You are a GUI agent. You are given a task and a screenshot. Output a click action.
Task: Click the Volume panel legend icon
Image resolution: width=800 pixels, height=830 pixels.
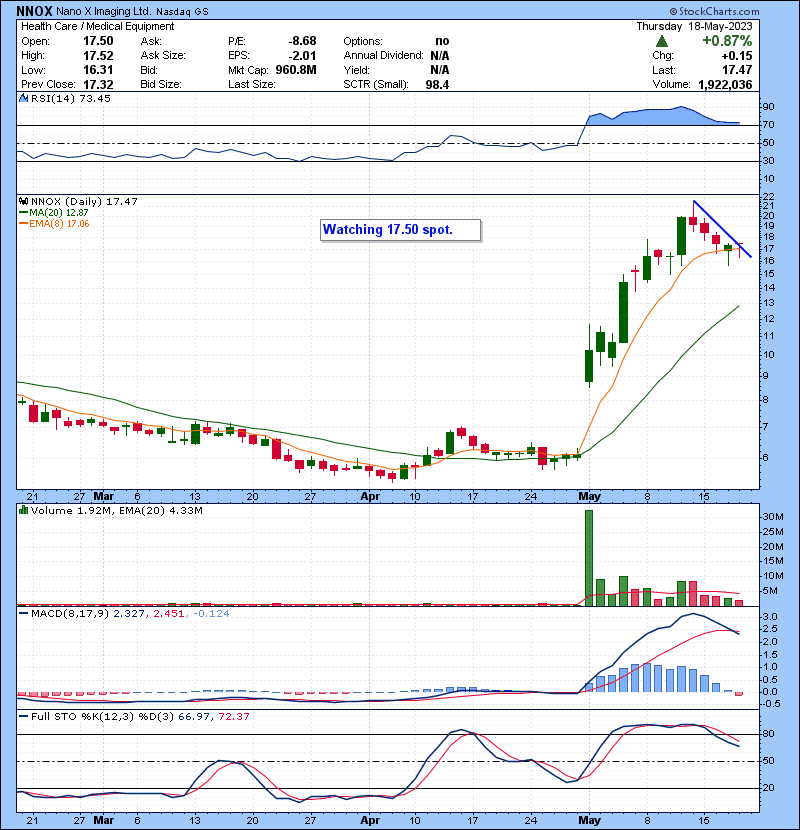tap(23, 511)
